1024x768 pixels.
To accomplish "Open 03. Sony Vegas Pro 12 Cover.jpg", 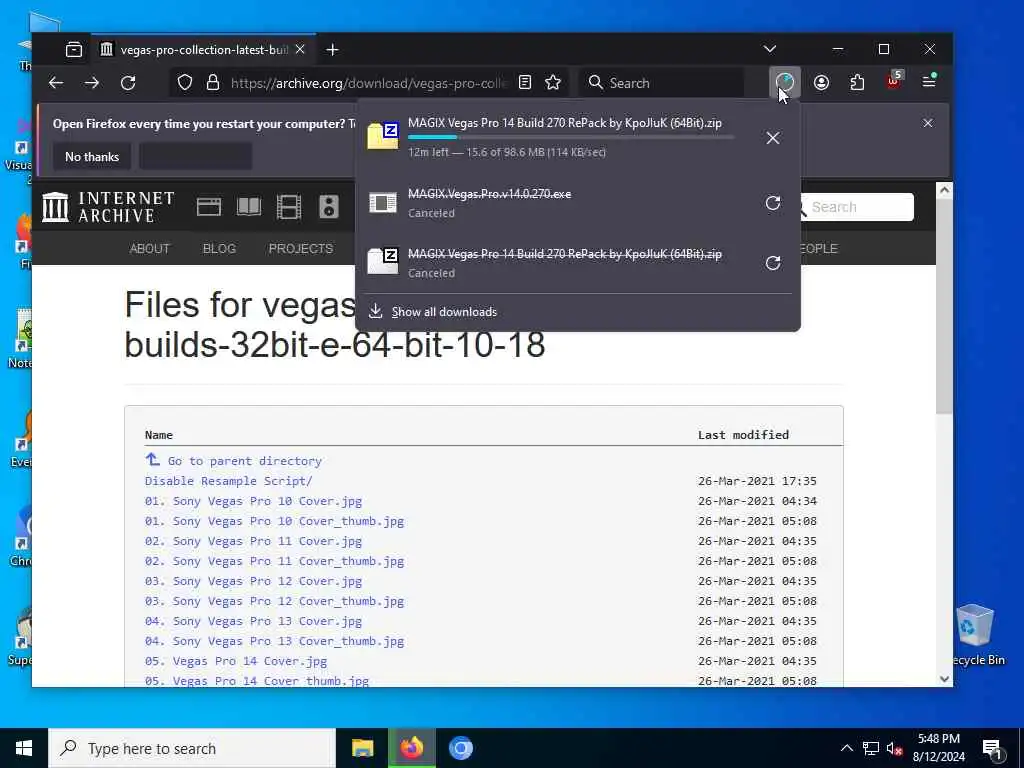I will [x=253, y=581].
